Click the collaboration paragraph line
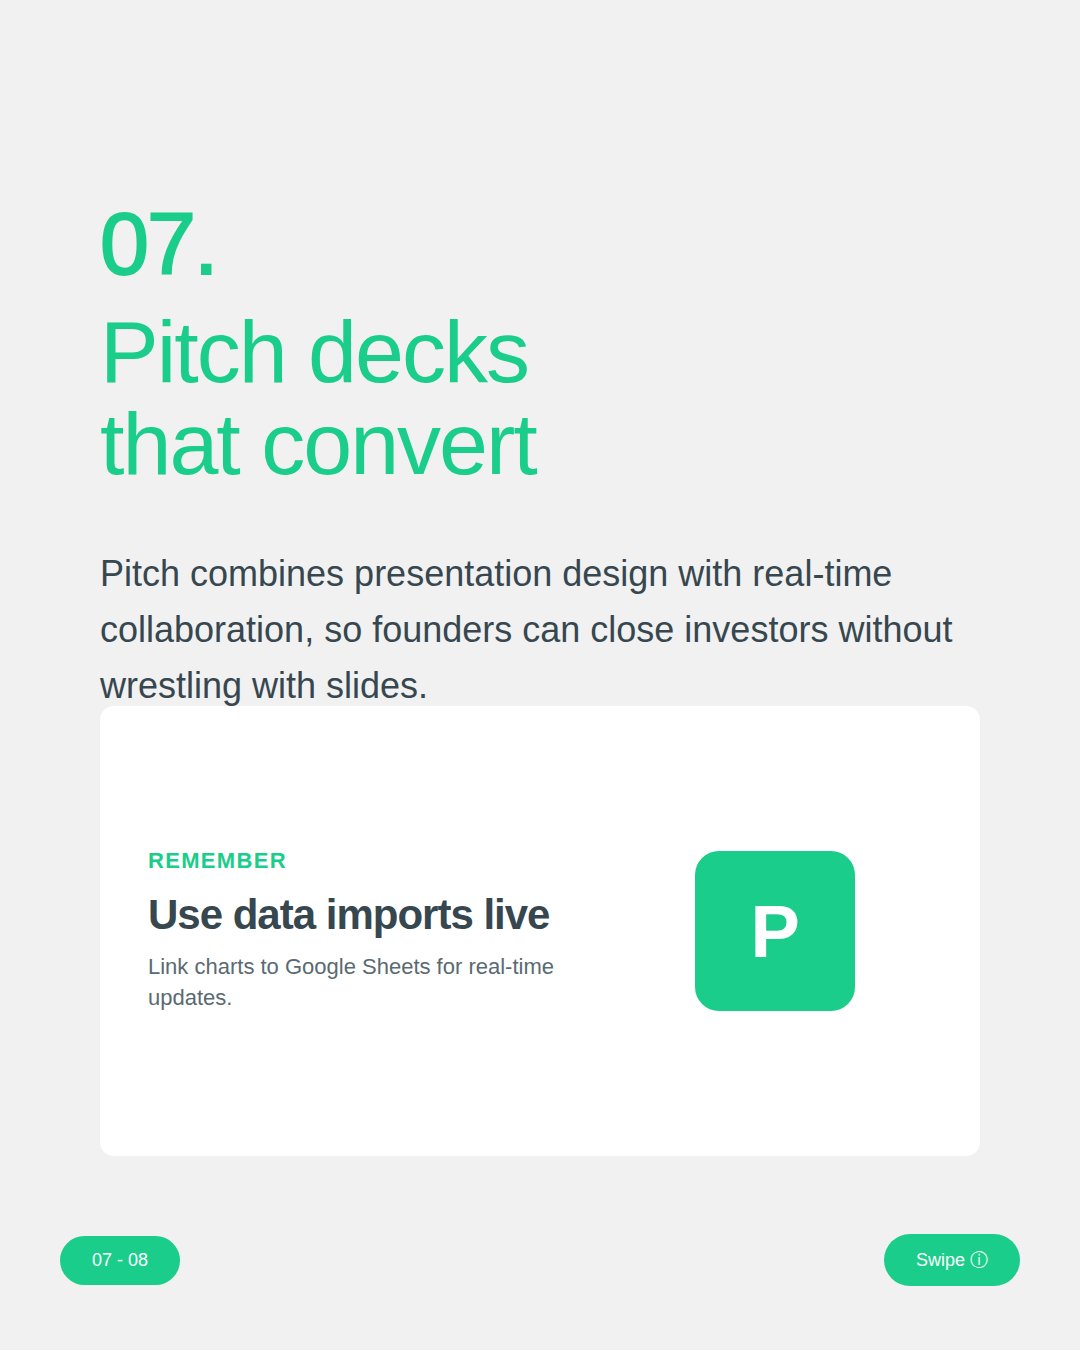This screenshot has height=1350, width=1080. (526, 630)
